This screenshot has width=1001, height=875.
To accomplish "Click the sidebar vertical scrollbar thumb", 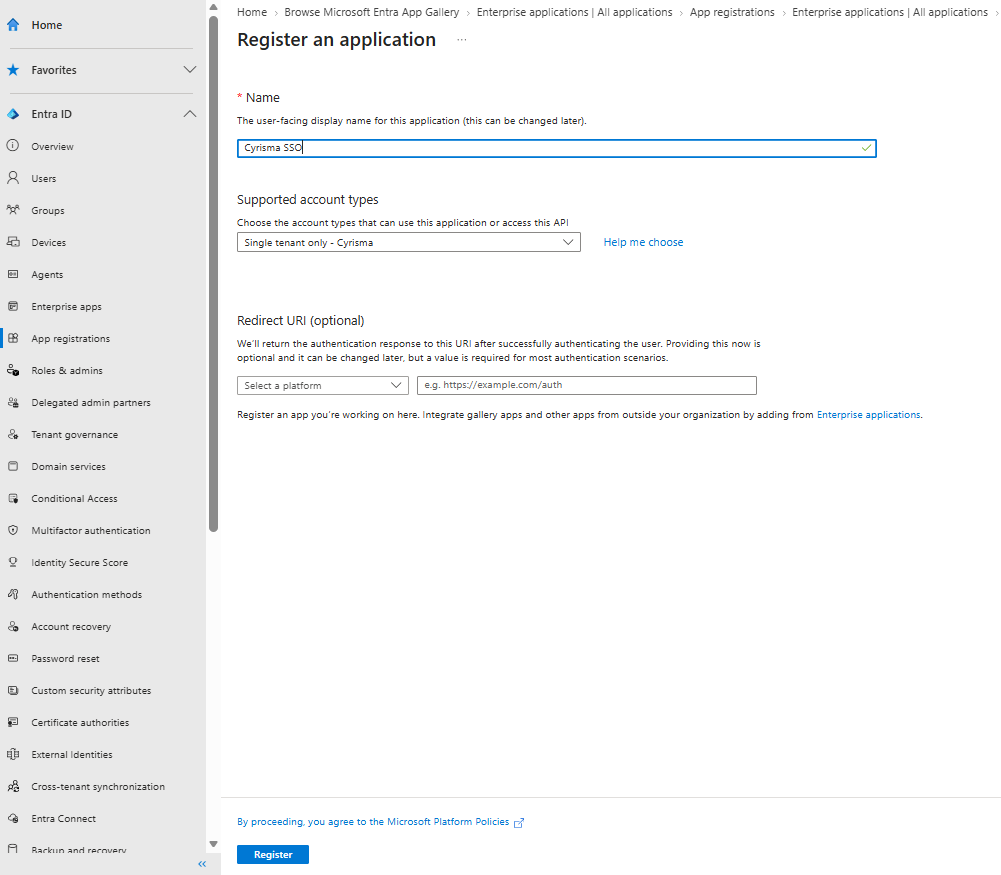I will pos(213,274).
